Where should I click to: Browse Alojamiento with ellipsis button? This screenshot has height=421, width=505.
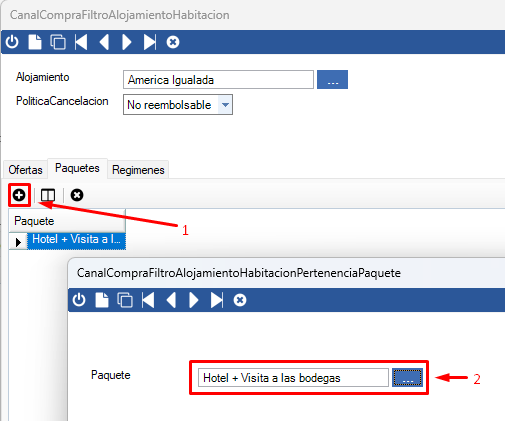(x=332, y=79)
